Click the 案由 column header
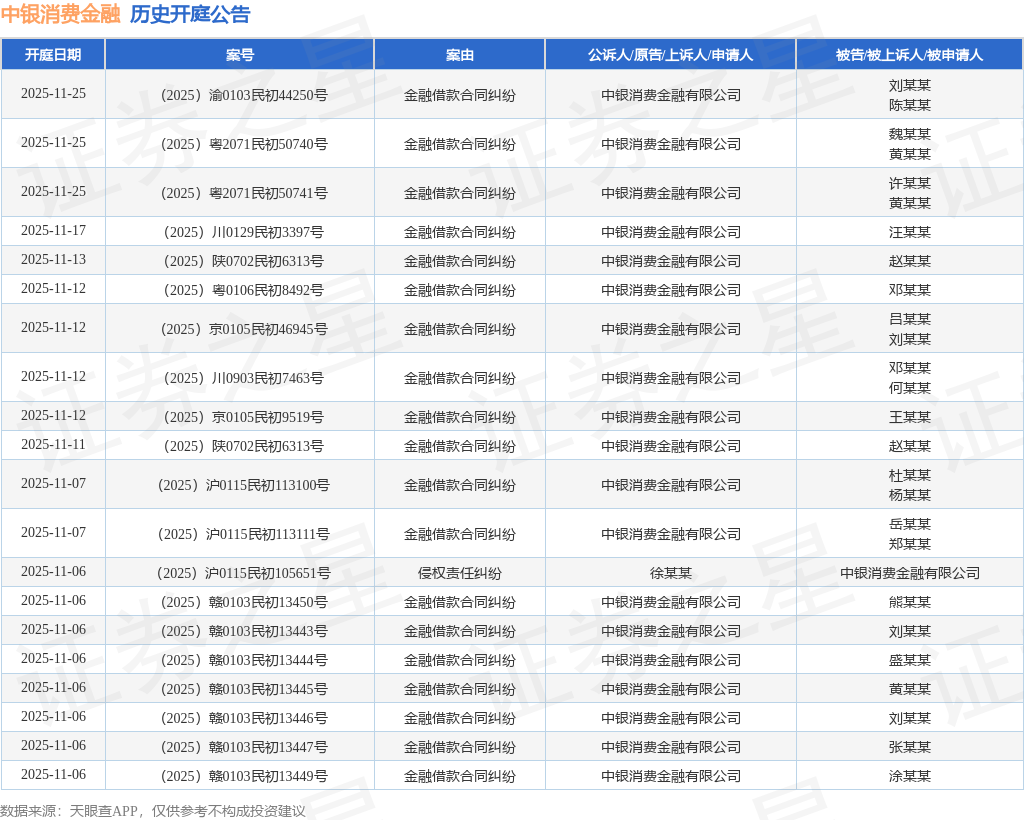Screen dimensions: 1024x820 point(460,55)
